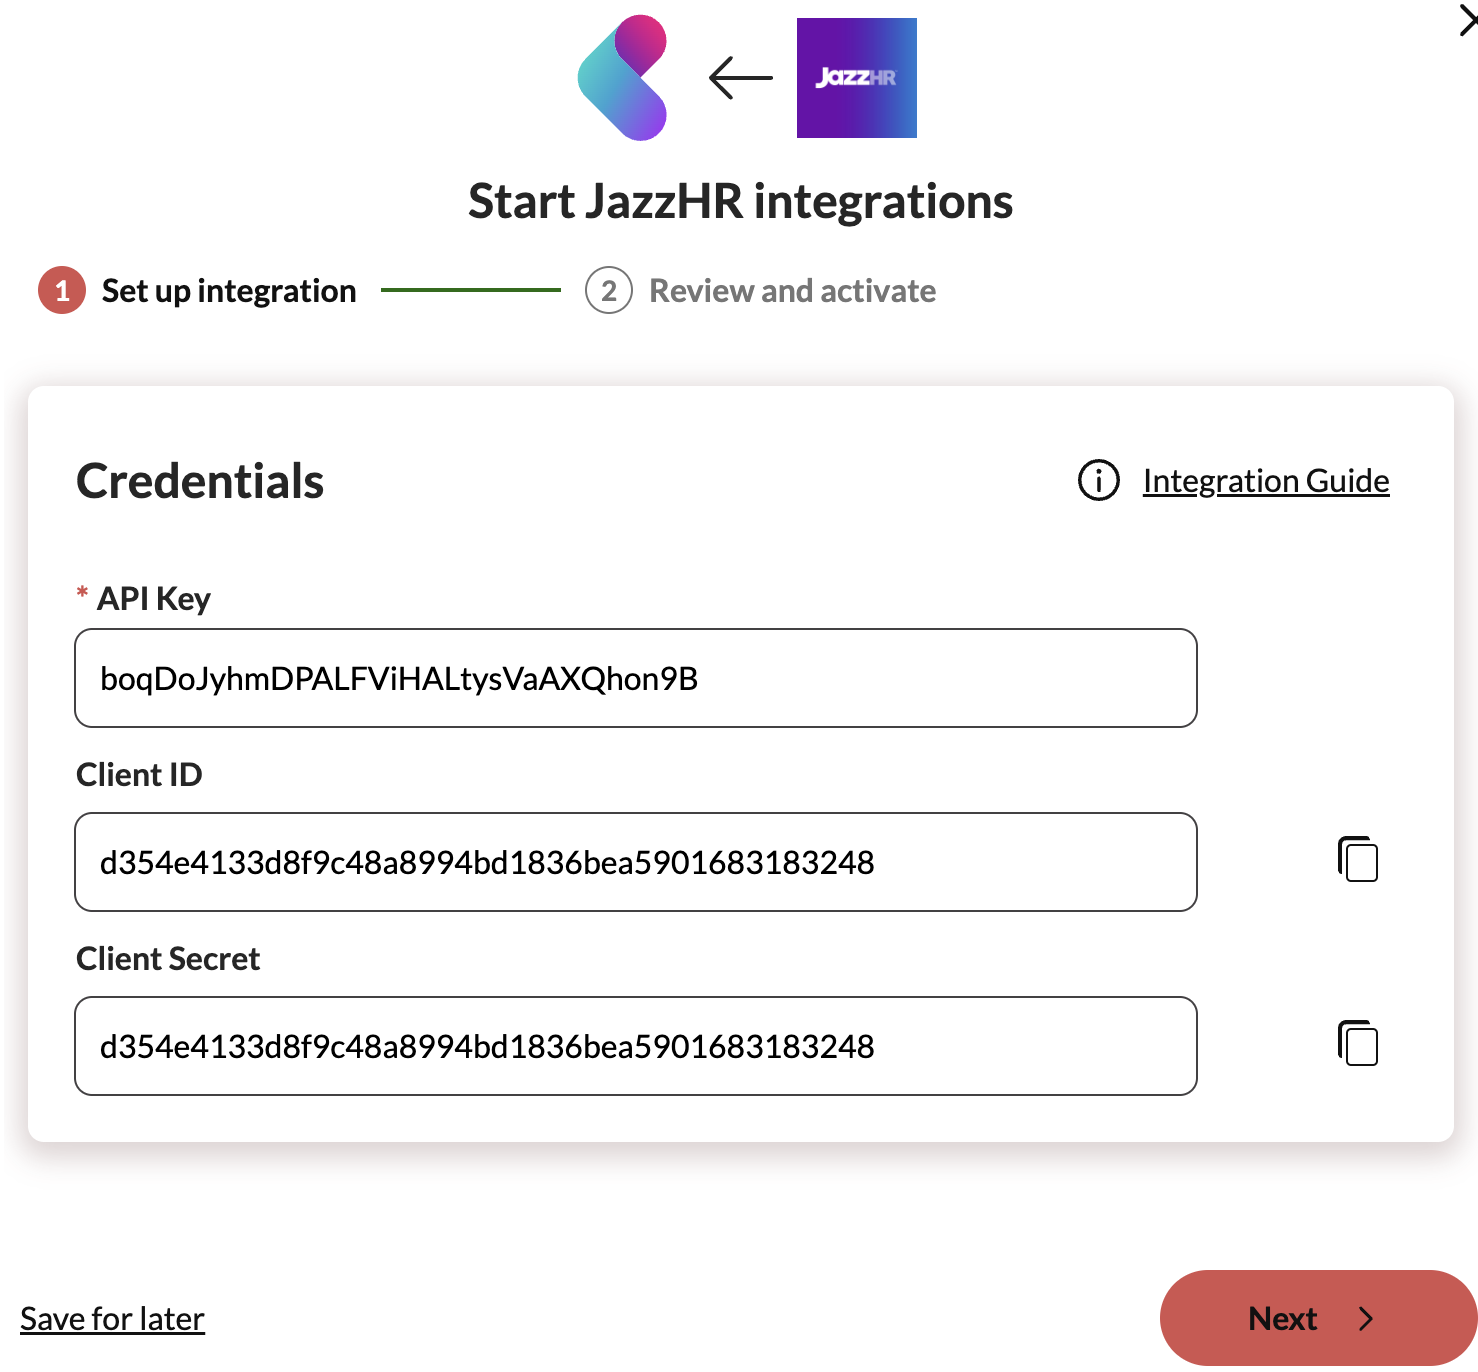Screen dimensions: 1478x1372
Task: Click the copy icon next to Client ID
Action: 1357,860
